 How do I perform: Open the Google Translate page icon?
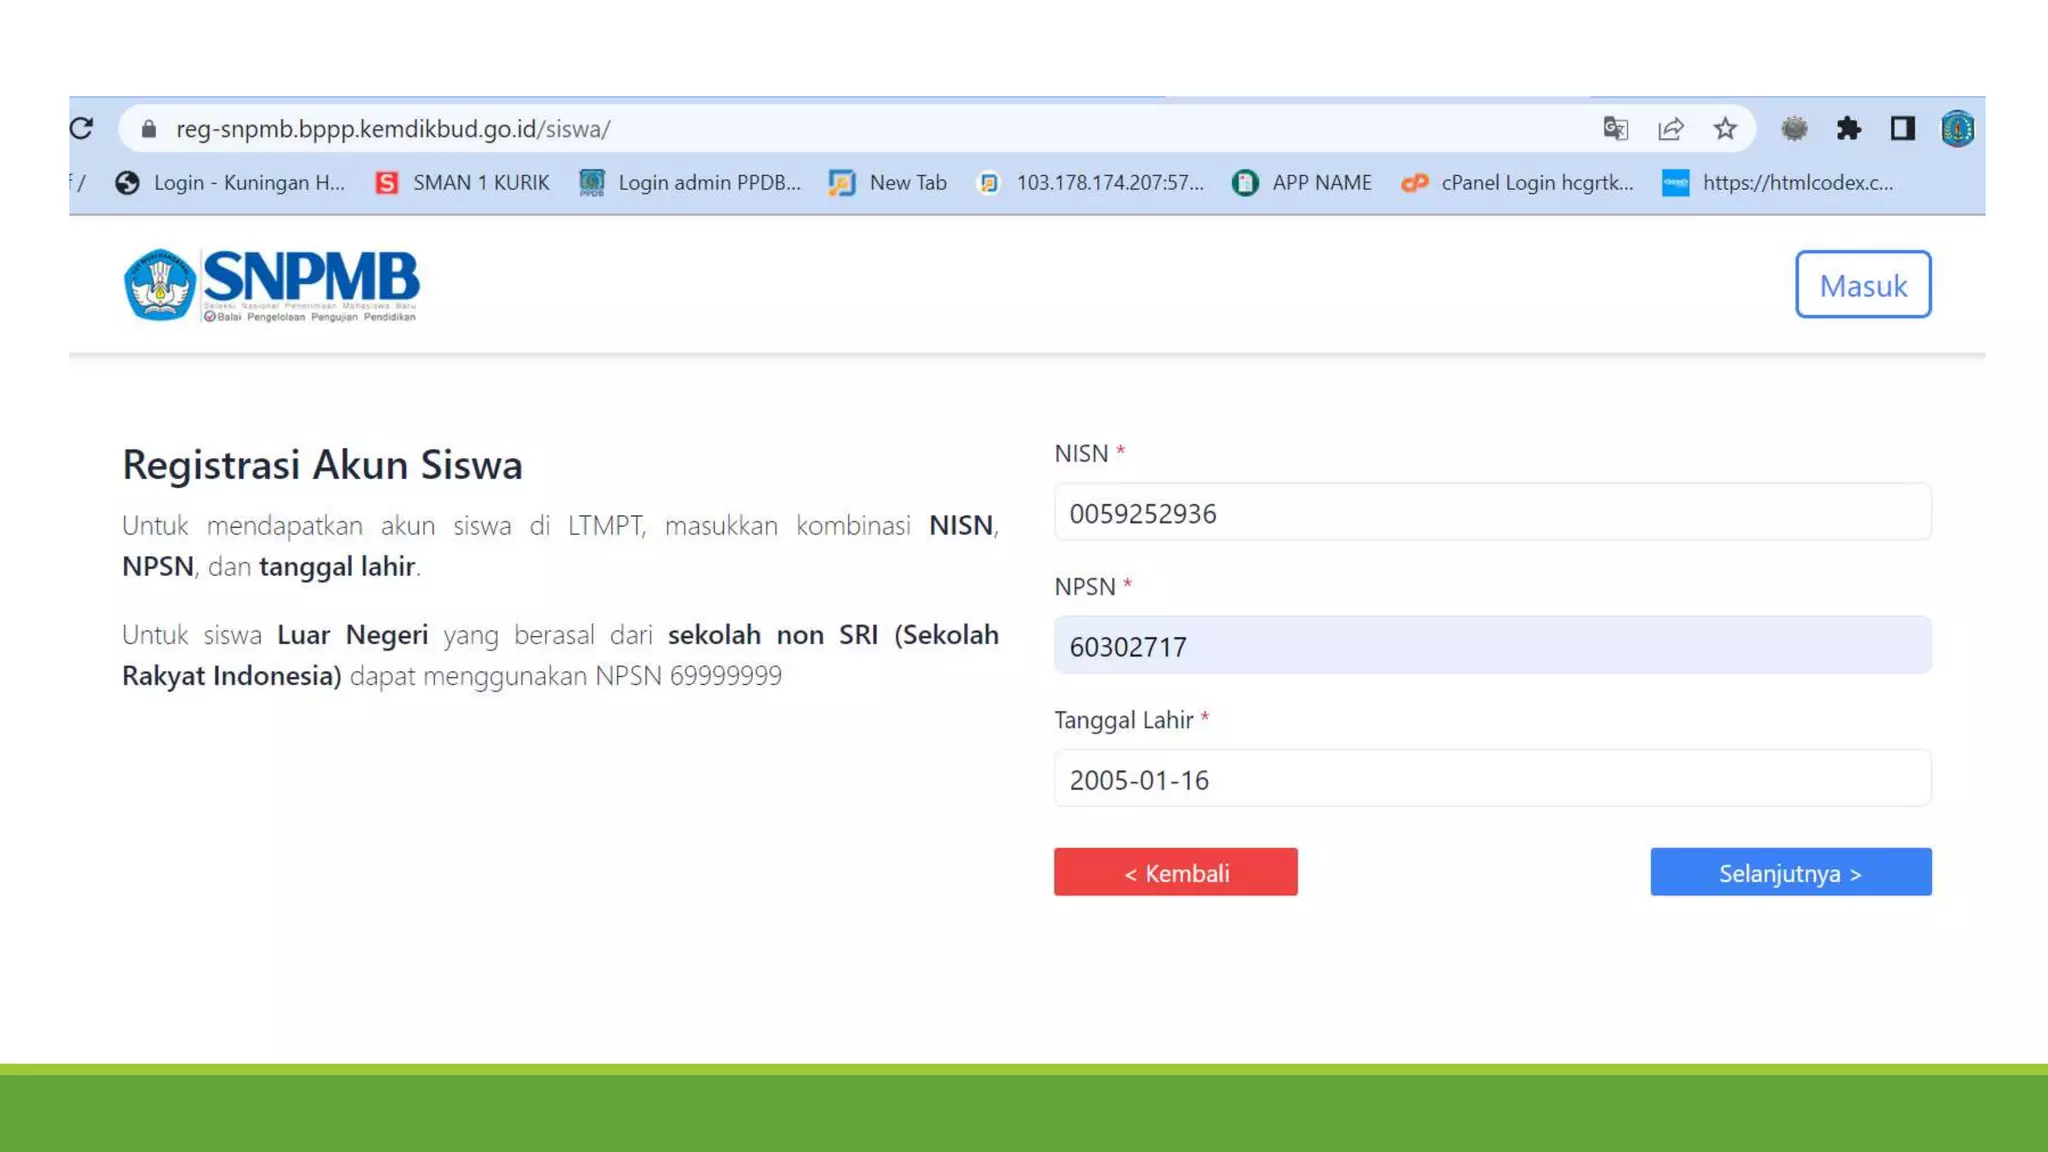coord(1615,129)
